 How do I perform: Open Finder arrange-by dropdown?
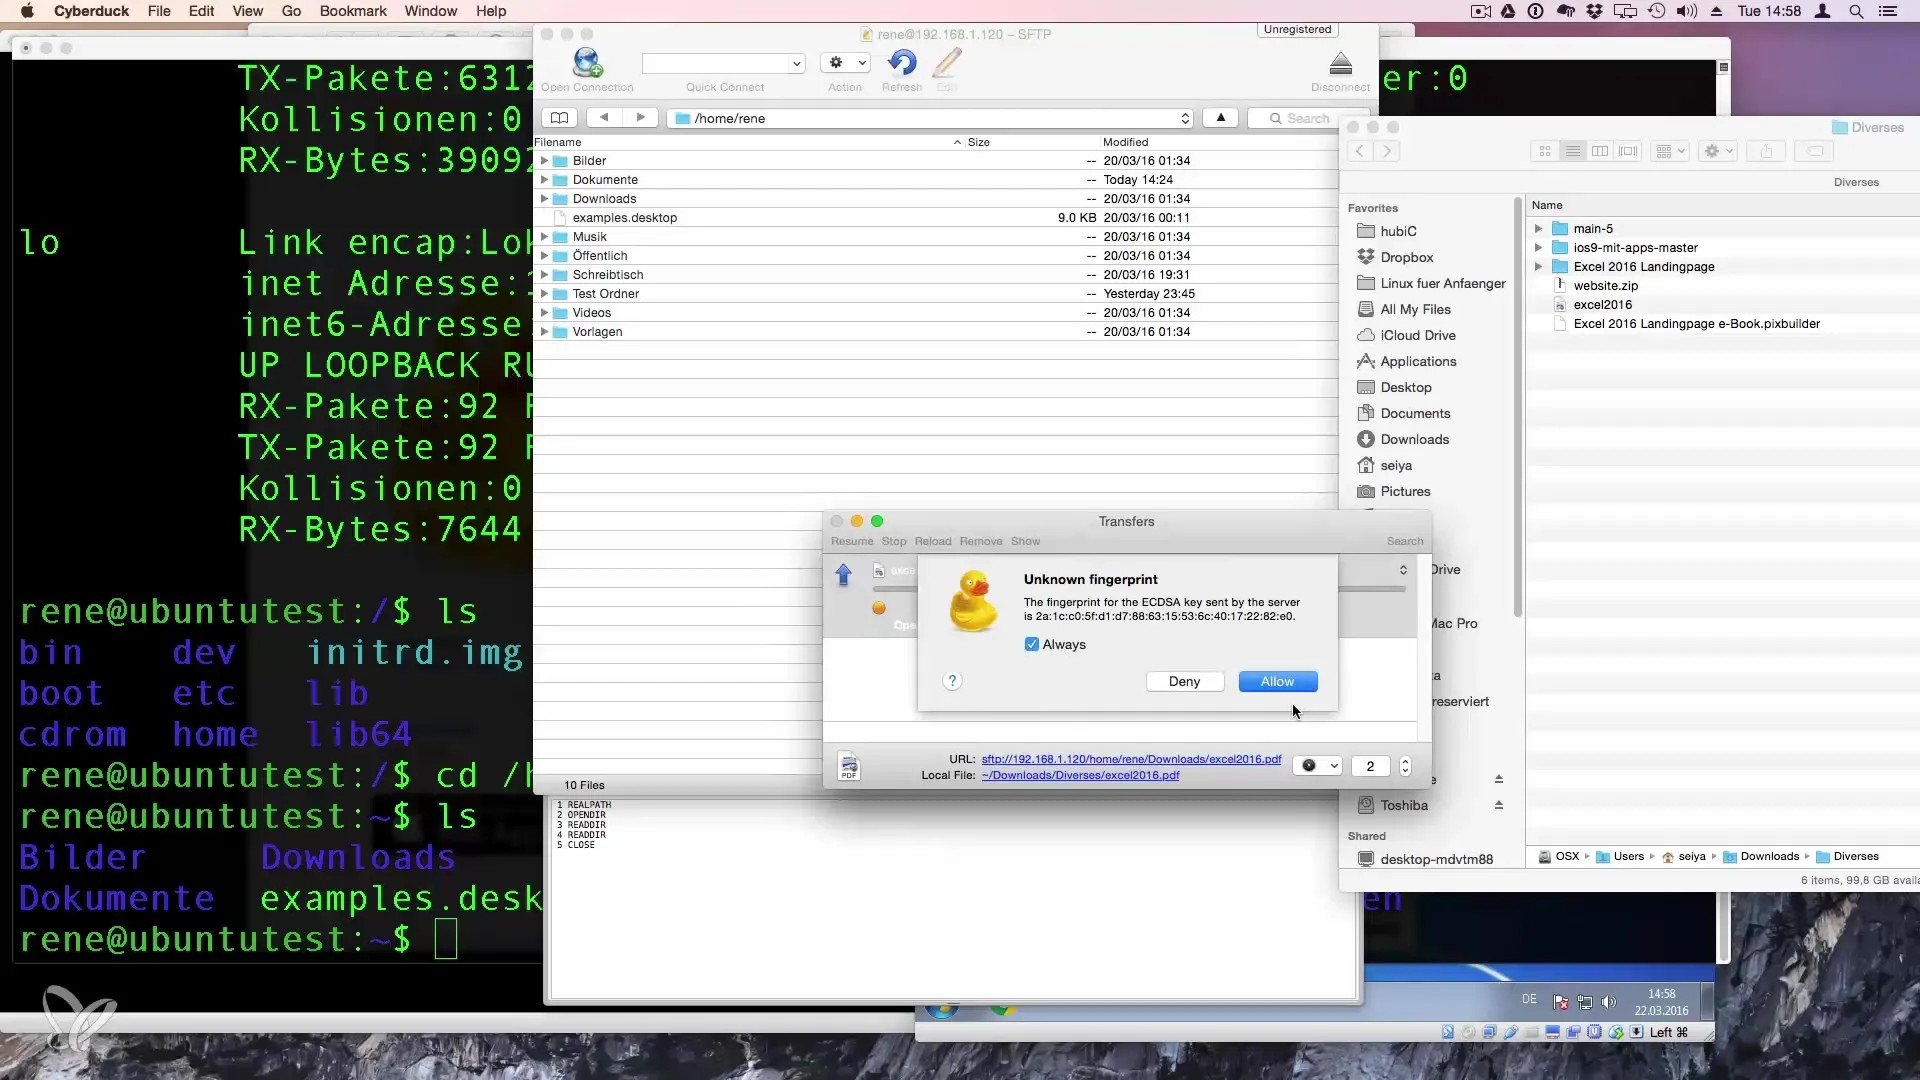(x=1669, y=151)
